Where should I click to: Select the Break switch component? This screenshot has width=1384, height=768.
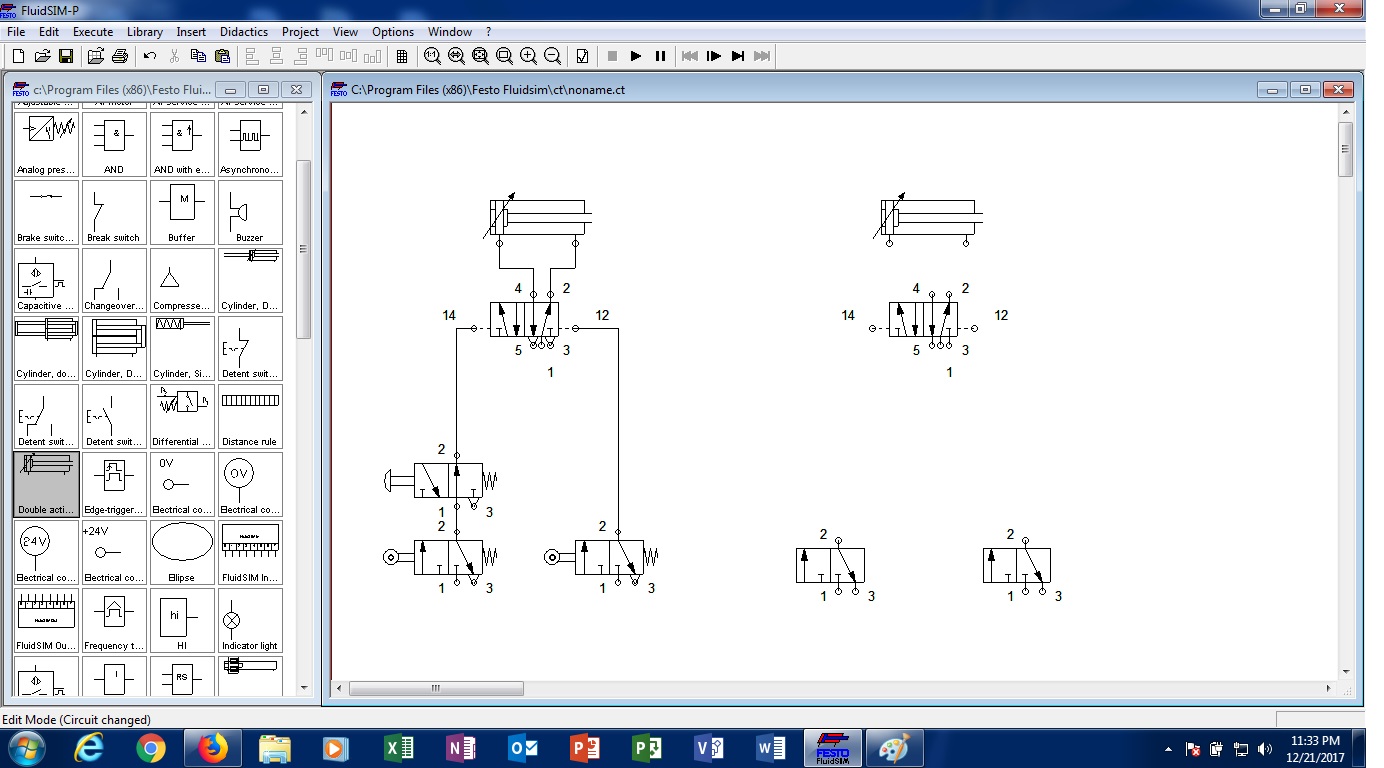[114, 212]
